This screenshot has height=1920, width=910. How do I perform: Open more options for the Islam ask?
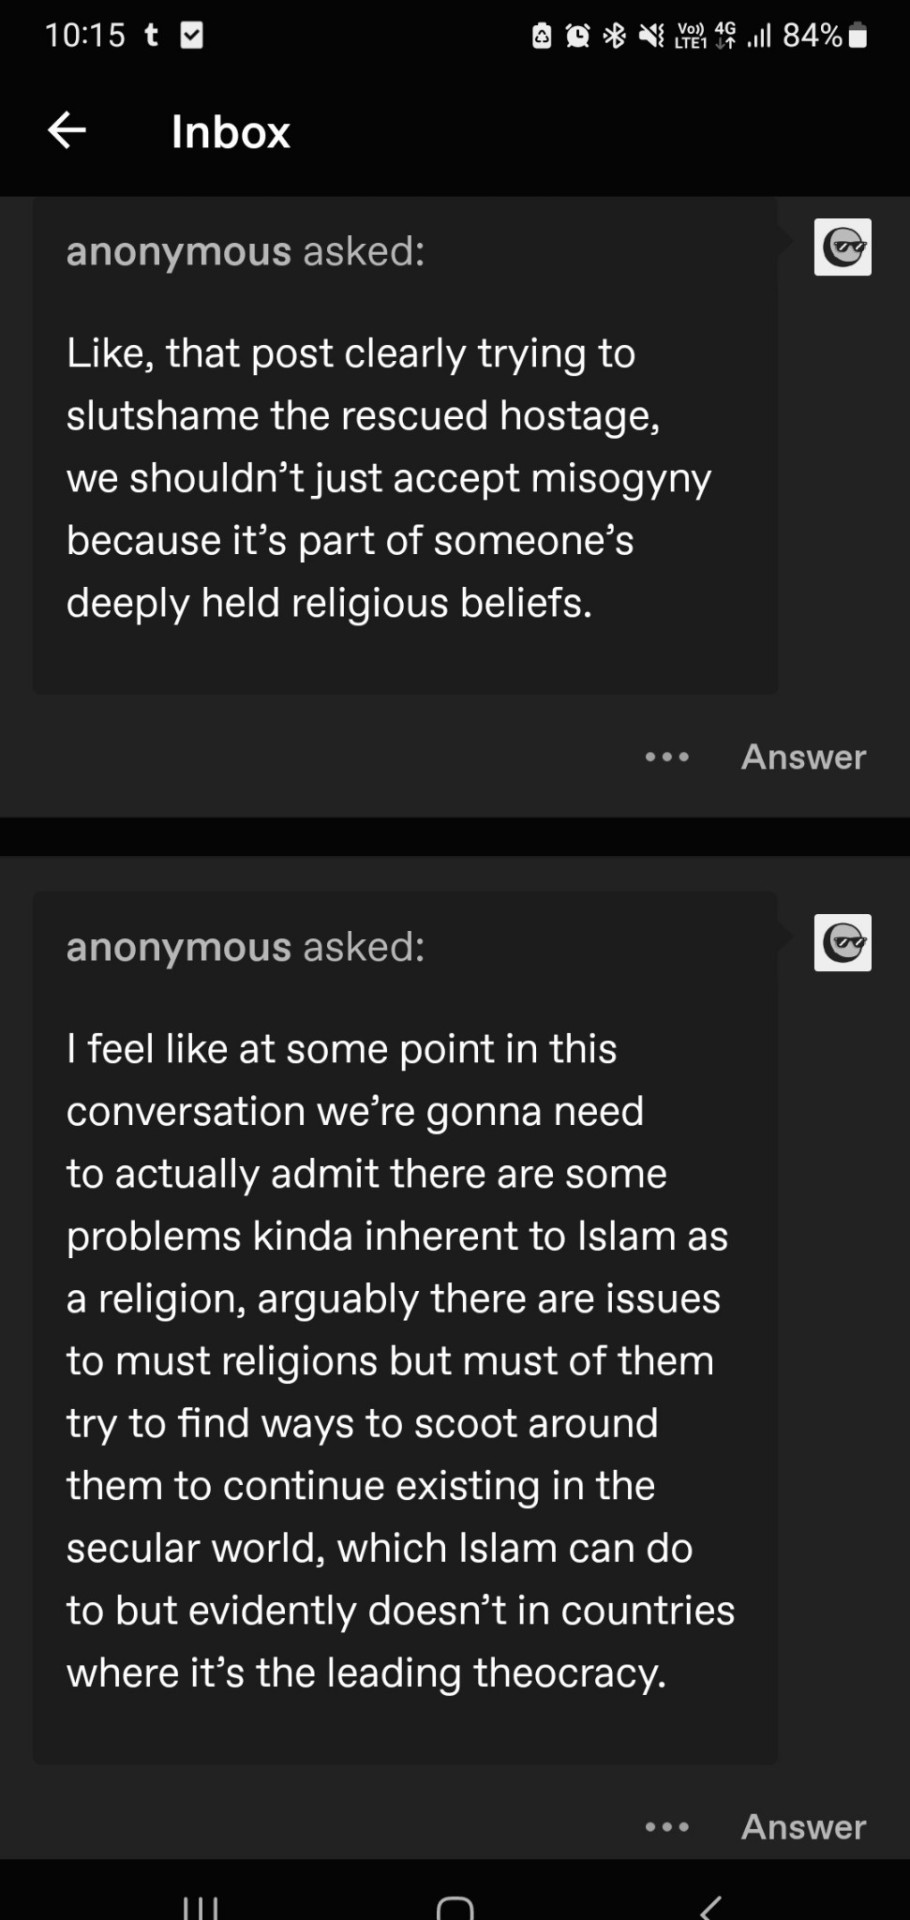pos(667,1827)
